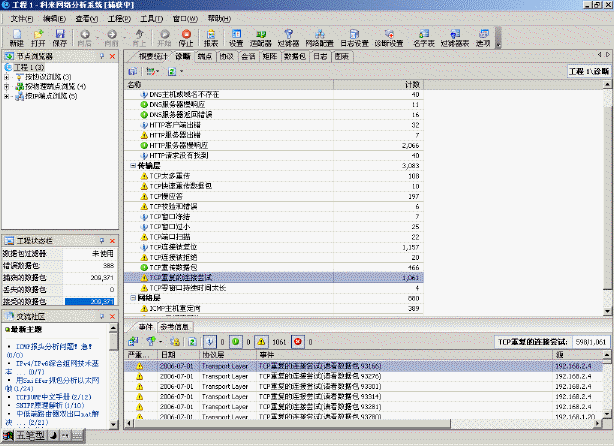The image size is (614, 446).
Task: Open the SNIFF原理解析 topic link
Action: [x=50, y=406]
